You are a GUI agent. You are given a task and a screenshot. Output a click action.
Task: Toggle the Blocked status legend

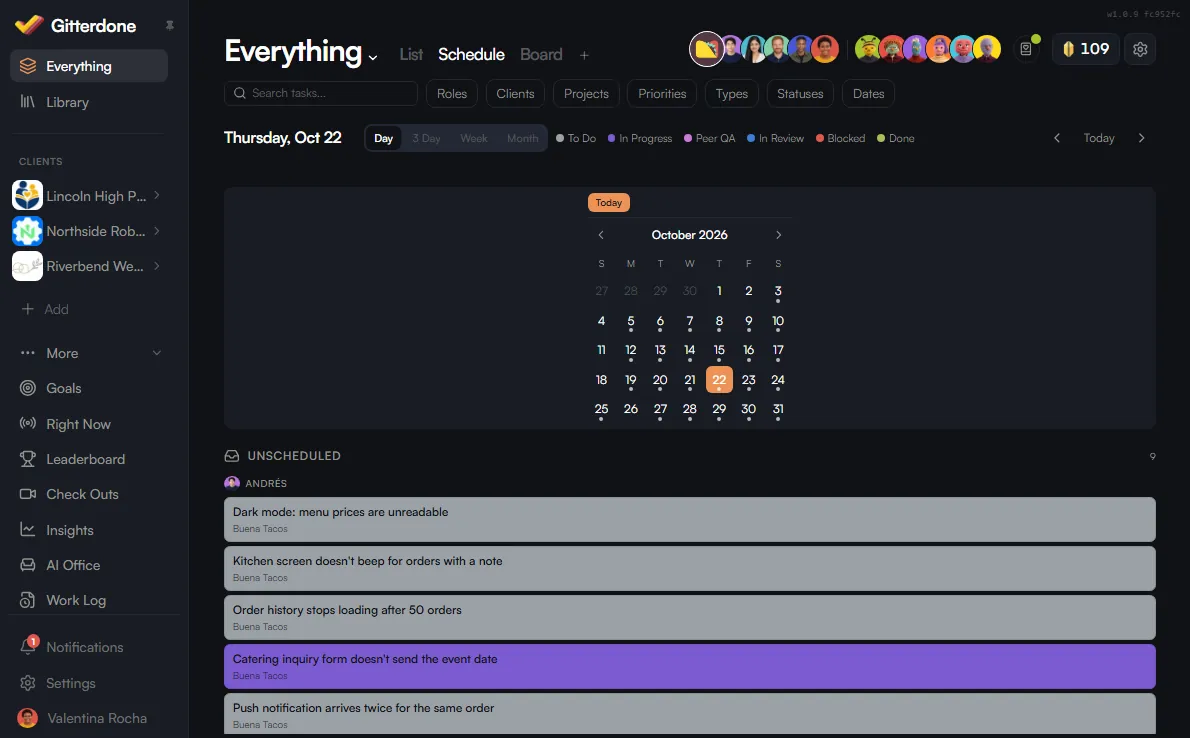pos(840,138)
